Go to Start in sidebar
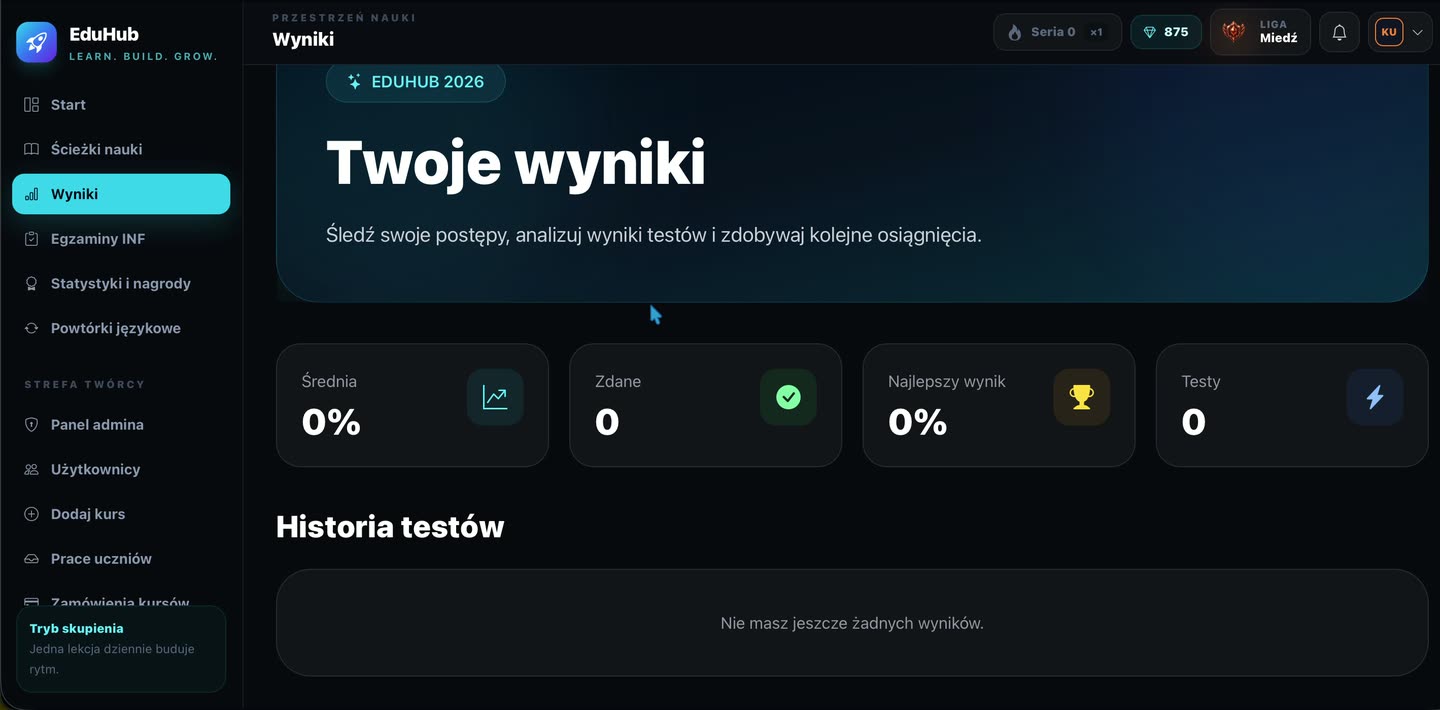The height and width of the screenshot is (710, 1440). pos(121,105)
